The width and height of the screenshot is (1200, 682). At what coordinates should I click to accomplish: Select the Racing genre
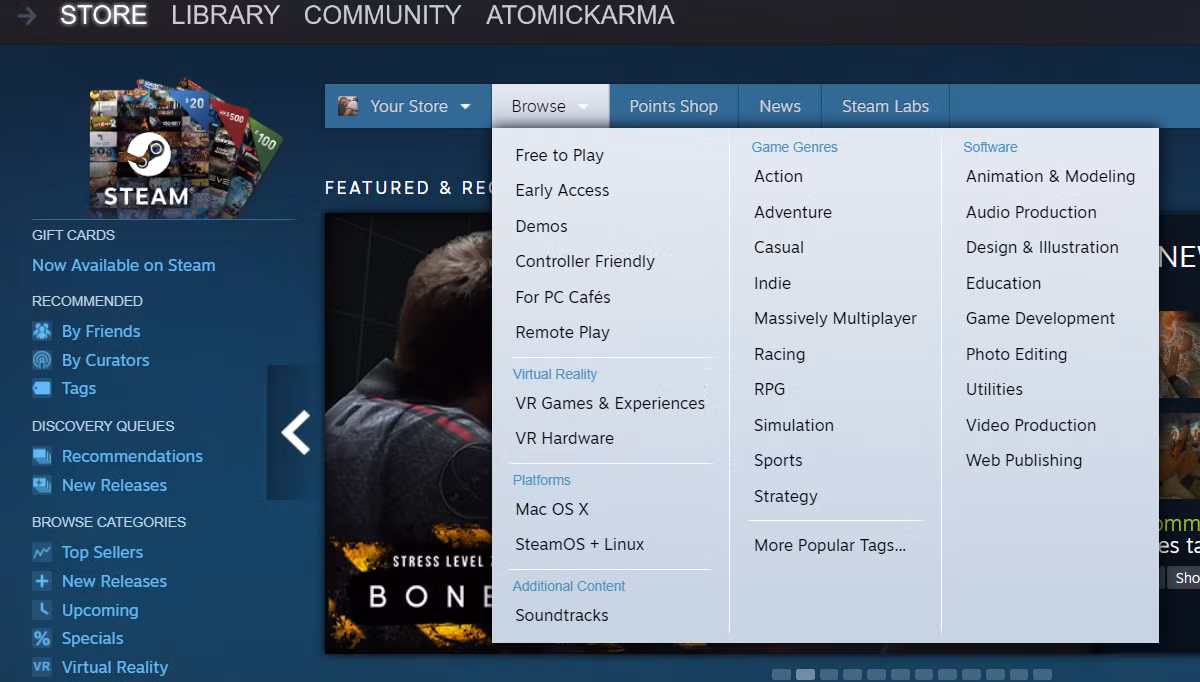[779, 354]
